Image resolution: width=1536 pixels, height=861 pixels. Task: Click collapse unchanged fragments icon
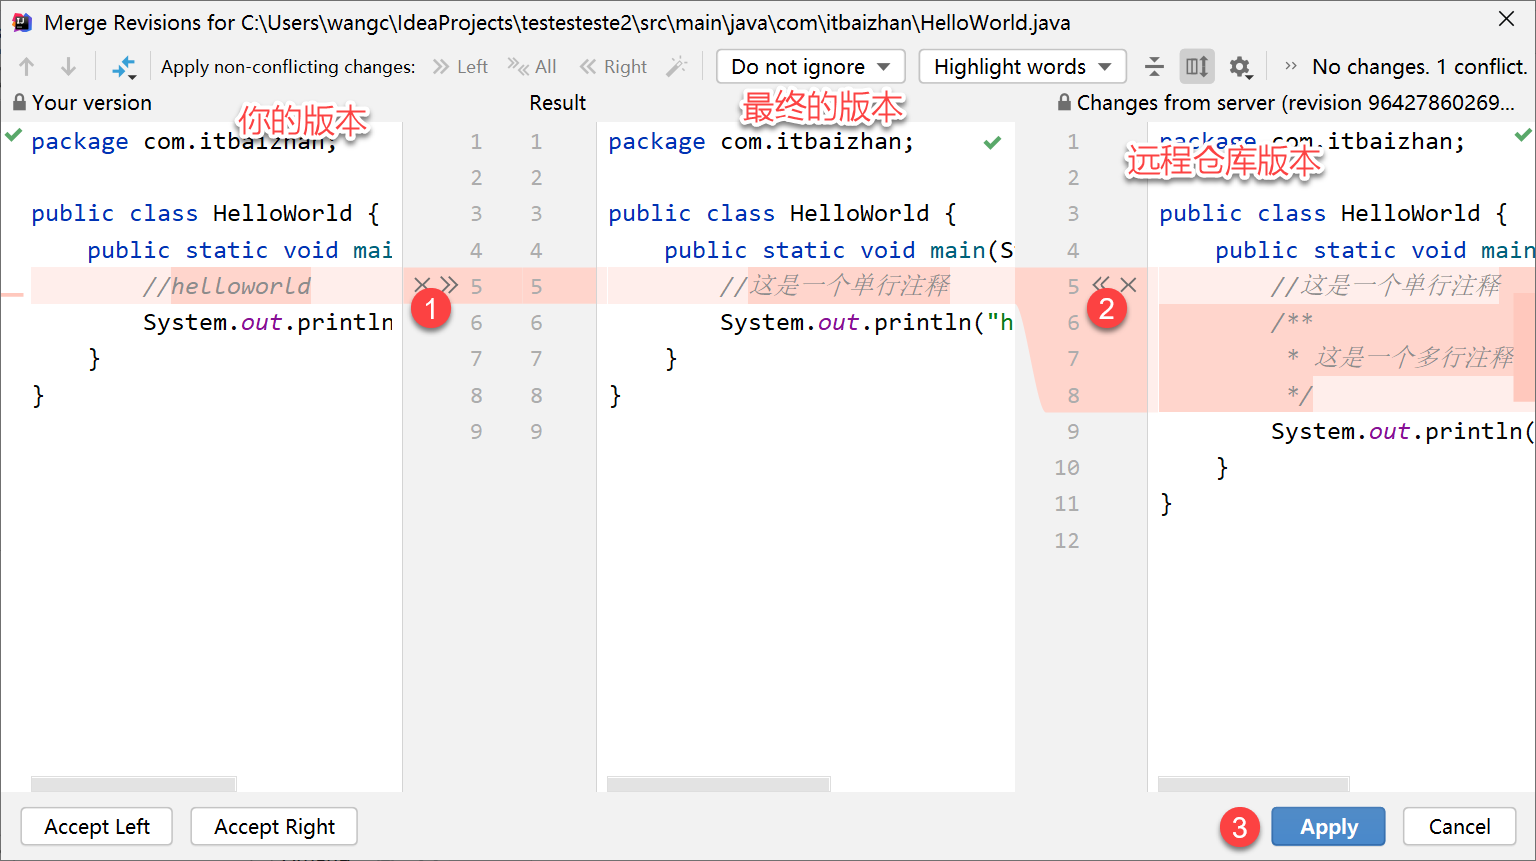(x=1154, y=67)
